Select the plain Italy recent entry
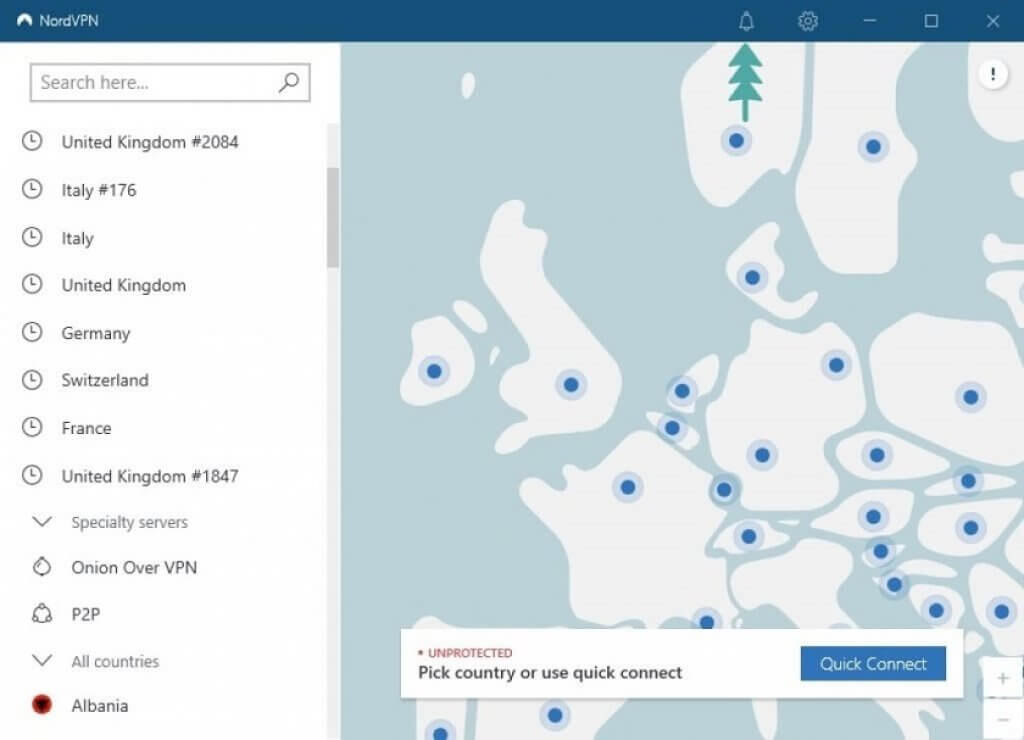 tap(78, 238)
